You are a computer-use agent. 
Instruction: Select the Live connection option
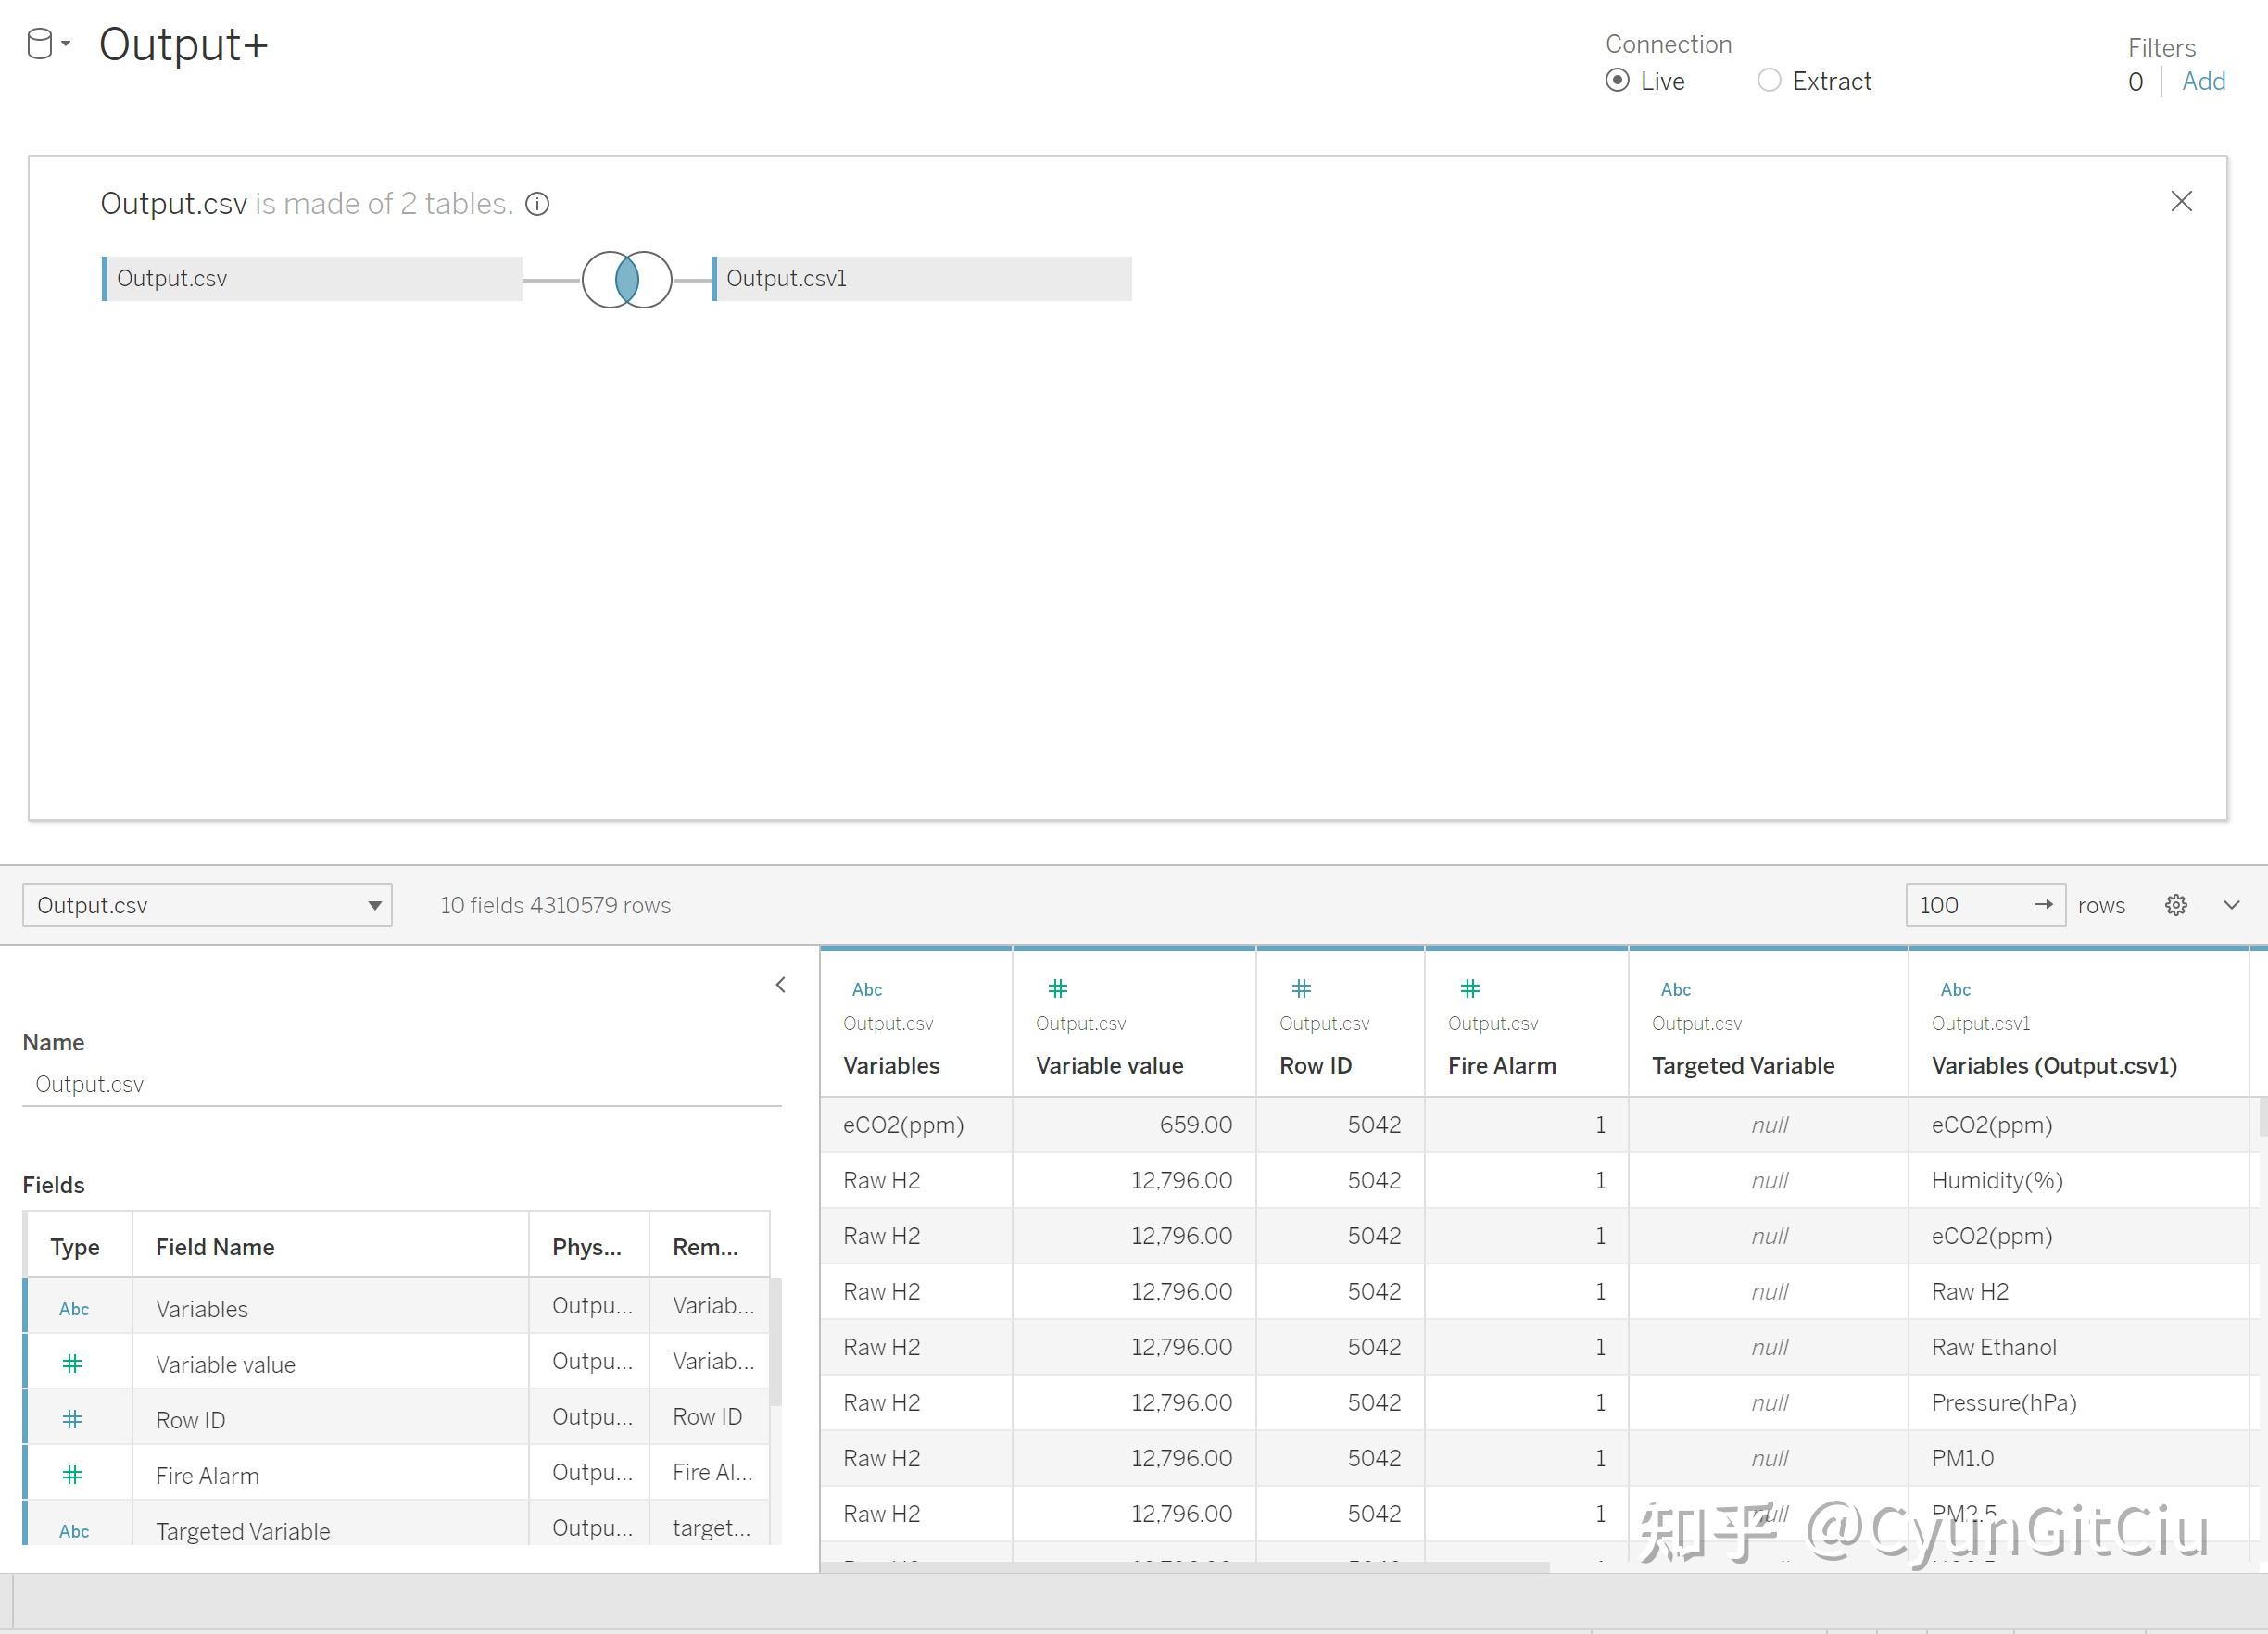click(x=1617, y=81)
